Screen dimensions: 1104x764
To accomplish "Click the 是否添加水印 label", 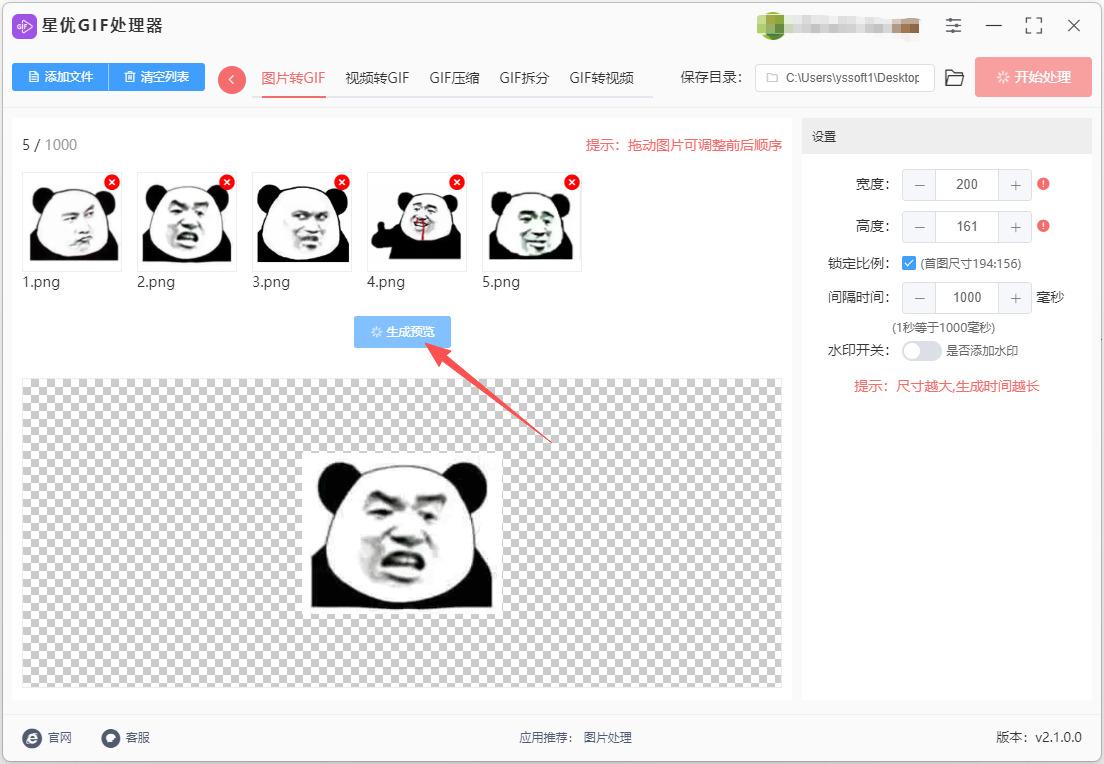I will [x=981, y=351].
